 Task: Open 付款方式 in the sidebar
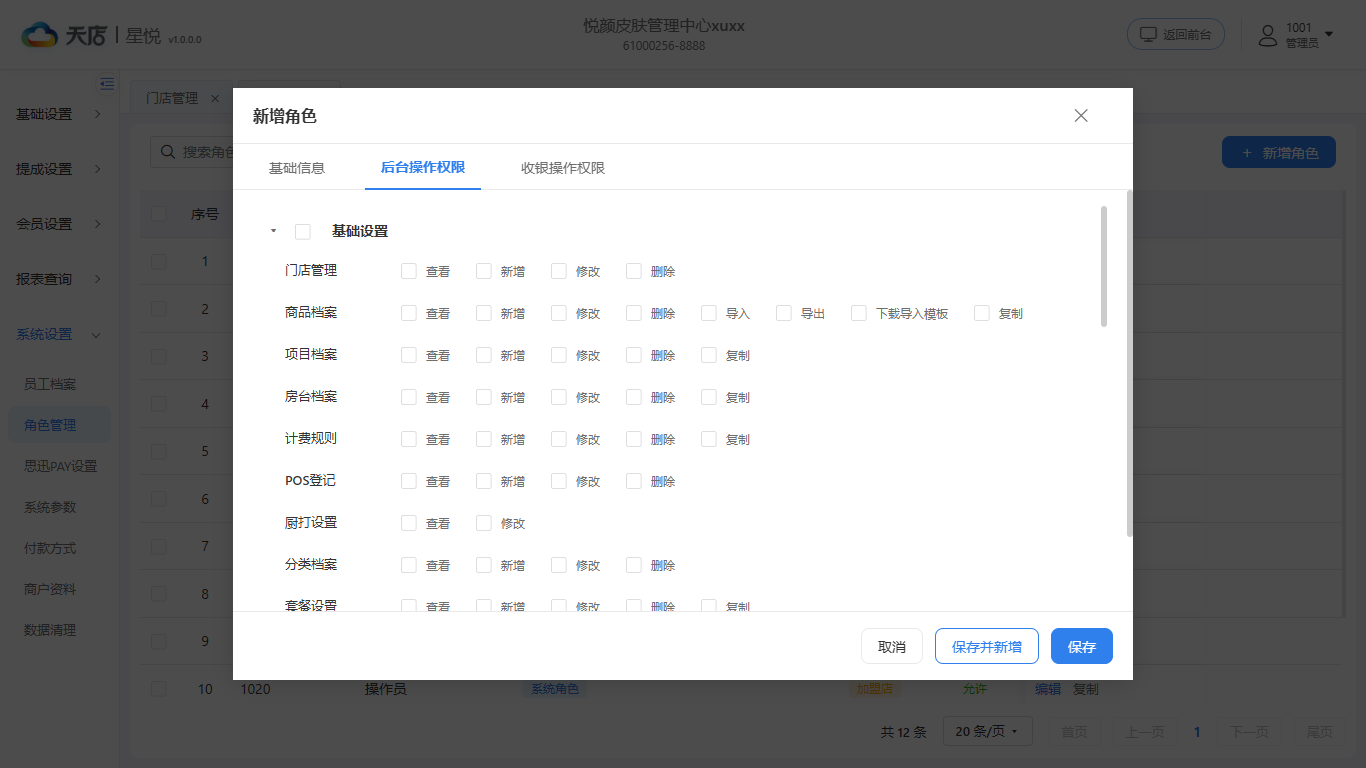point(50,548)
